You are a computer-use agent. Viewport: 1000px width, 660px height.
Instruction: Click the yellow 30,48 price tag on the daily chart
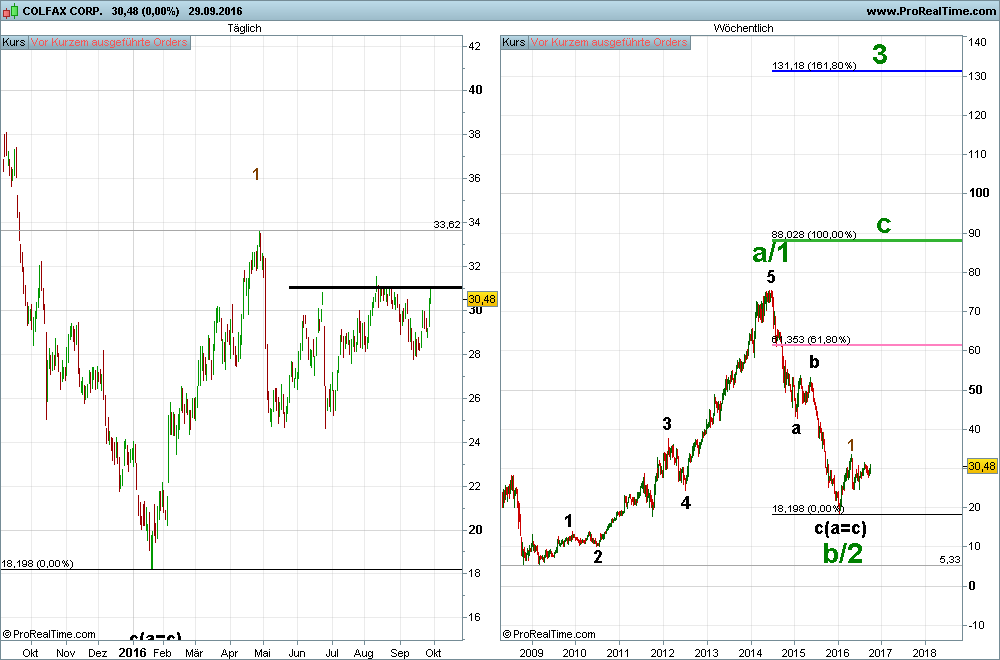(481, 299)
